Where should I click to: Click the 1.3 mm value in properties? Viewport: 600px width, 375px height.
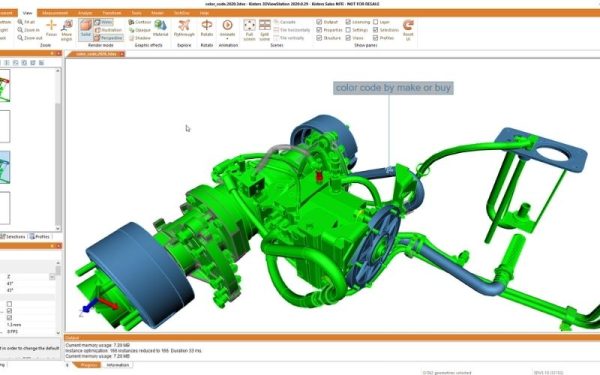pyautogui.click(x=14, y=324)
